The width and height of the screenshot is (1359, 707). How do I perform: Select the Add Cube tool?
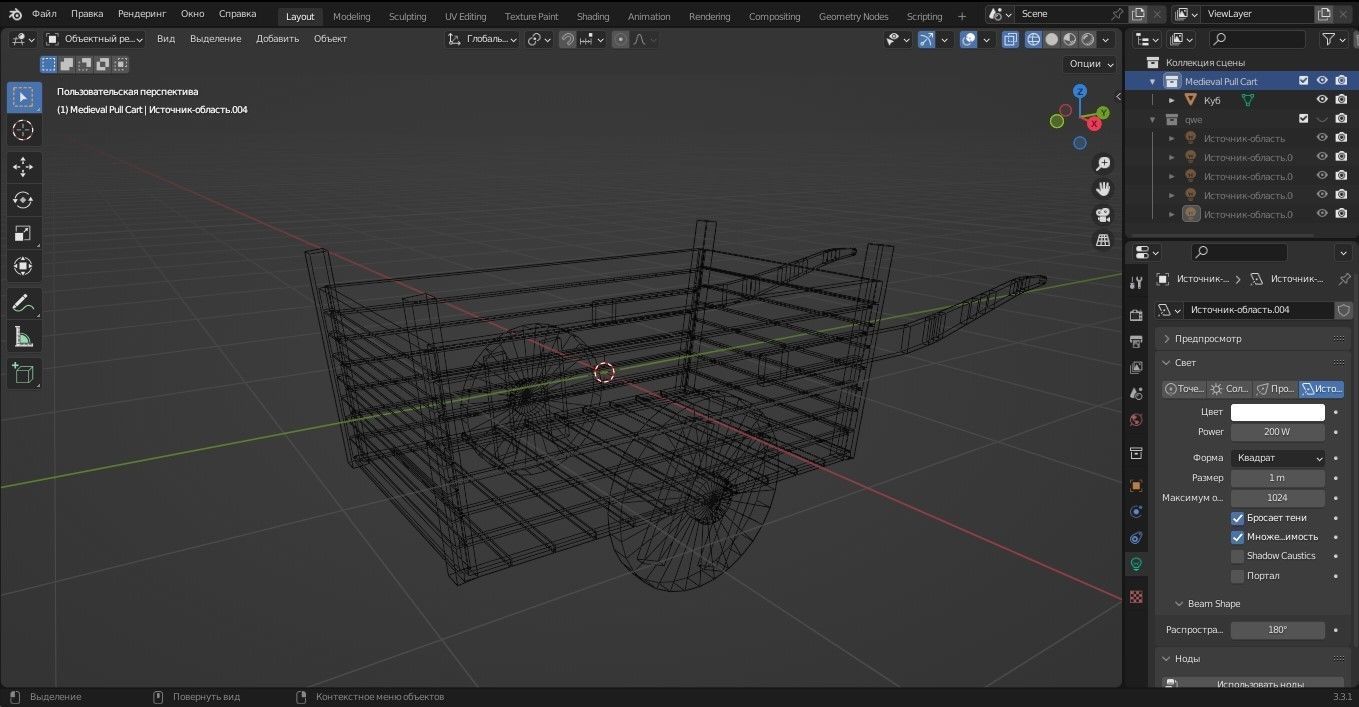23,374
